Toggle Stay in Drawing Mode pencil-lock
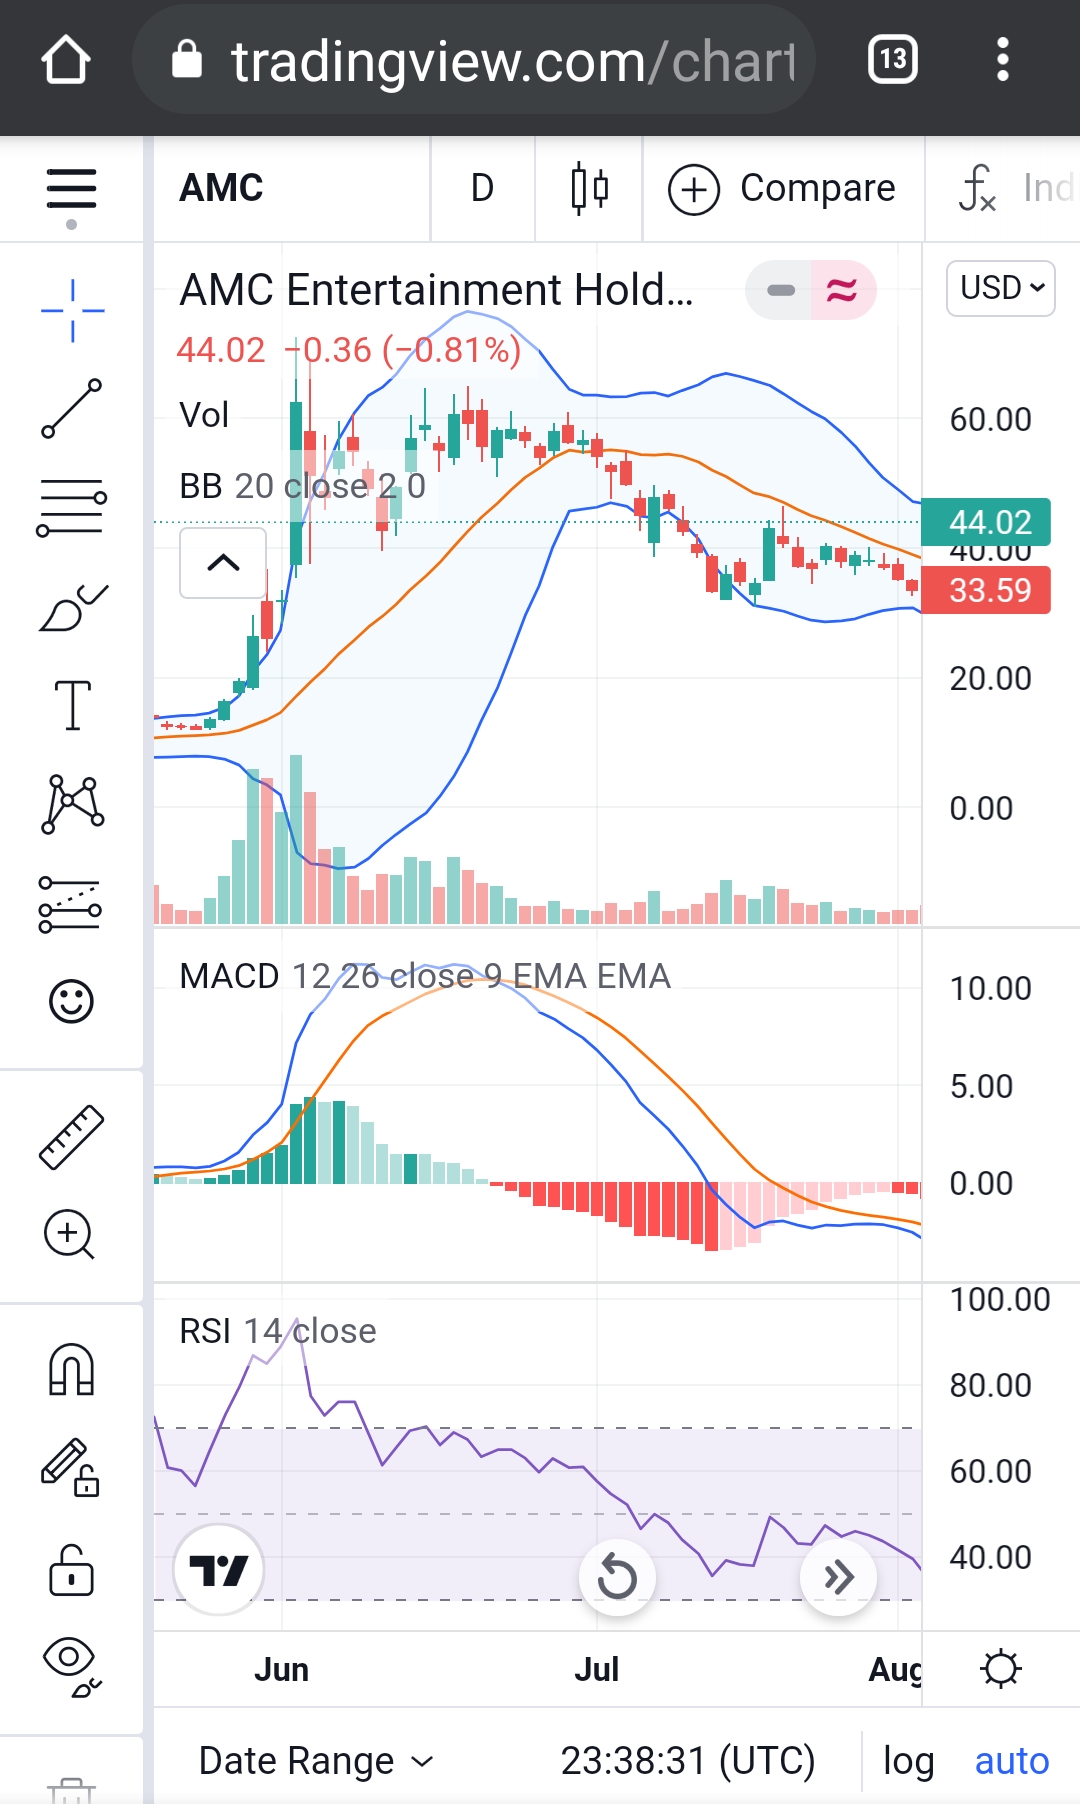This screenshot has width=1080, height=1804. pyautogui.click(x=70, y=1467)
